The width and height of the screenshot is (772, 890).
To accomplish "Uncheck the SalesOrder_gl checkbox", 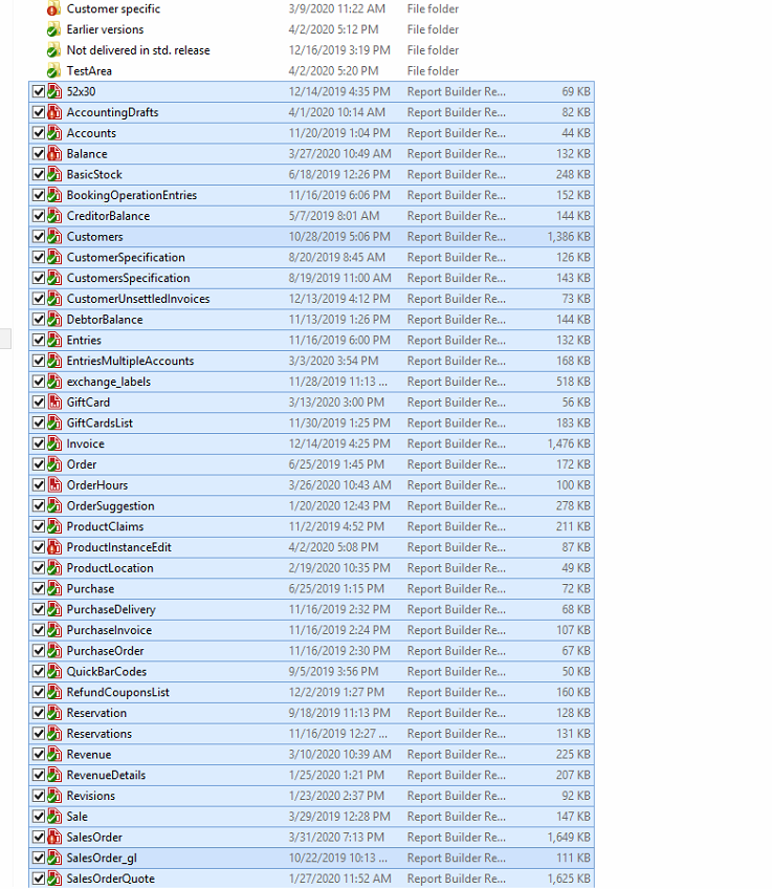I will coord(39,858).
